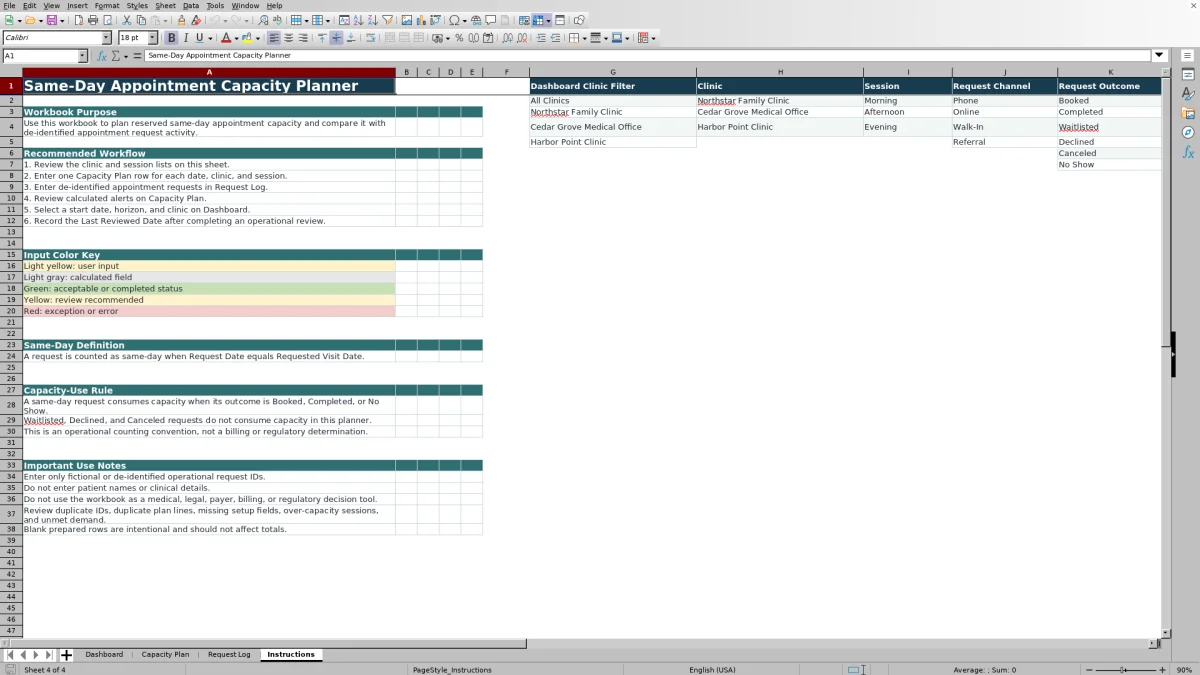Open the Sheet menu

tap(165, 5)
